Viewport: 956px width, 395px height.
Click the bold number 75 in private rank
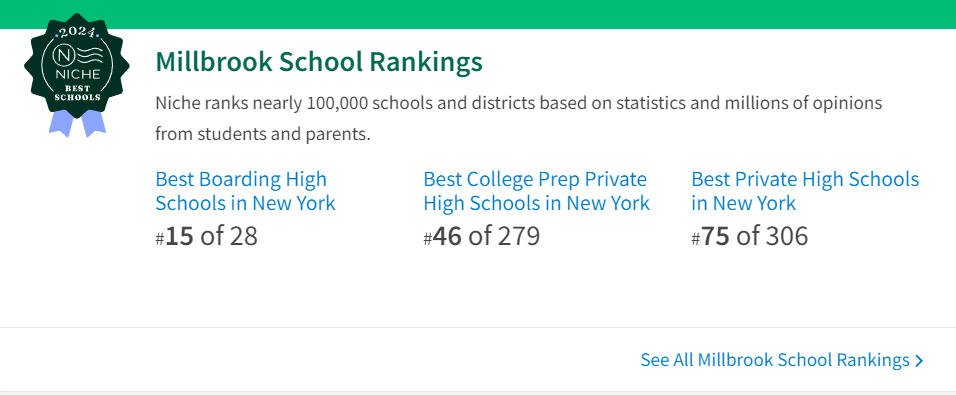[x=716, y=237]
